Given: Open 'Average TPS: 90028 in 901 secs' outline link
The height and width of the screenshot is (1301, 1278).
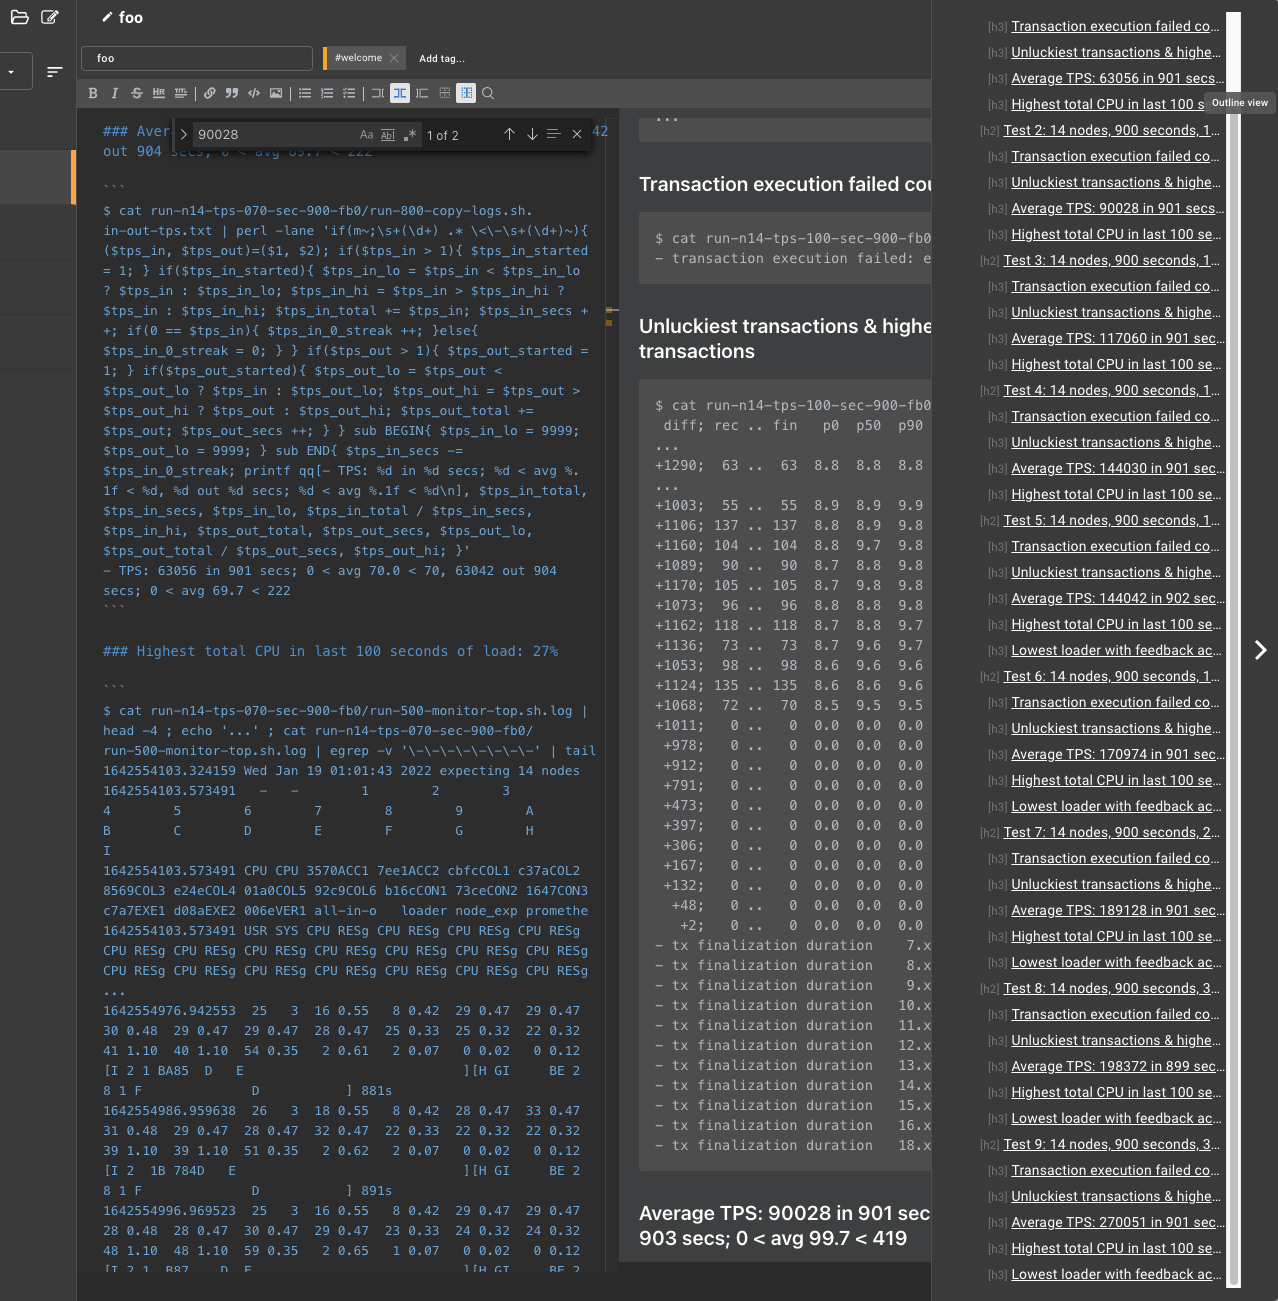Looking at the screenshot, I should (x=1118, y=208).
